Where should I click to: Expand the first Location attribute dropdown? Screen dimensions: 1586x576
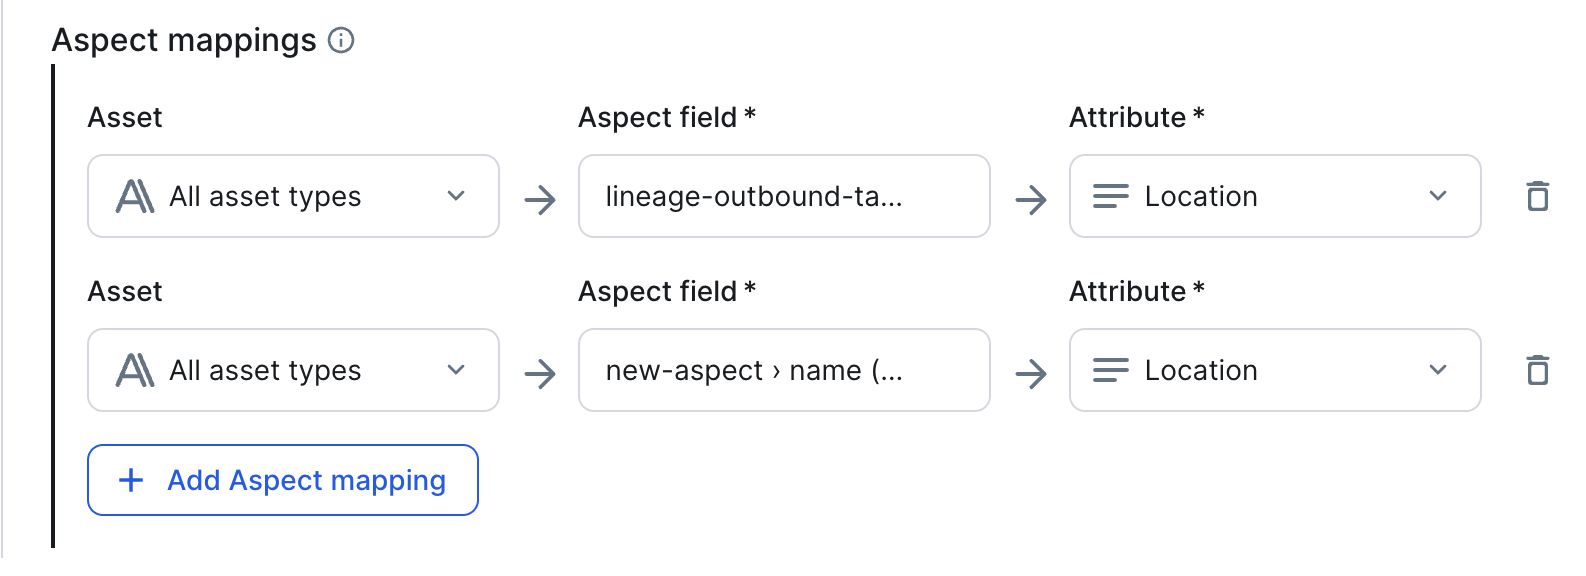(x=1275, y=196)
